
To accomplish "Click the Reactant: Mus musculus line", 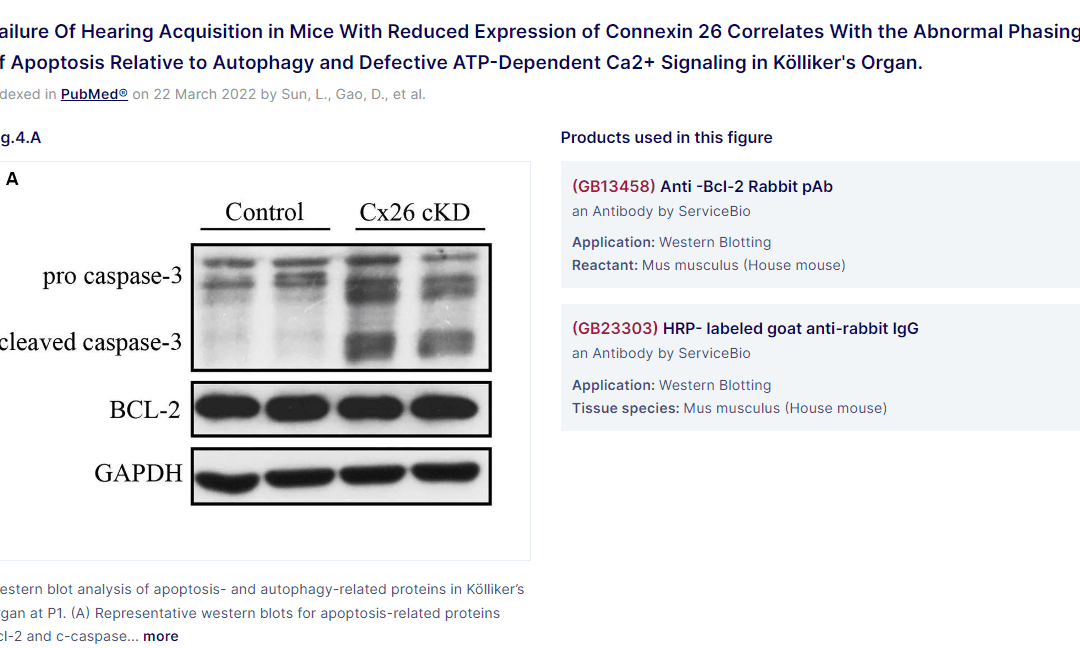I will [708, 265].
